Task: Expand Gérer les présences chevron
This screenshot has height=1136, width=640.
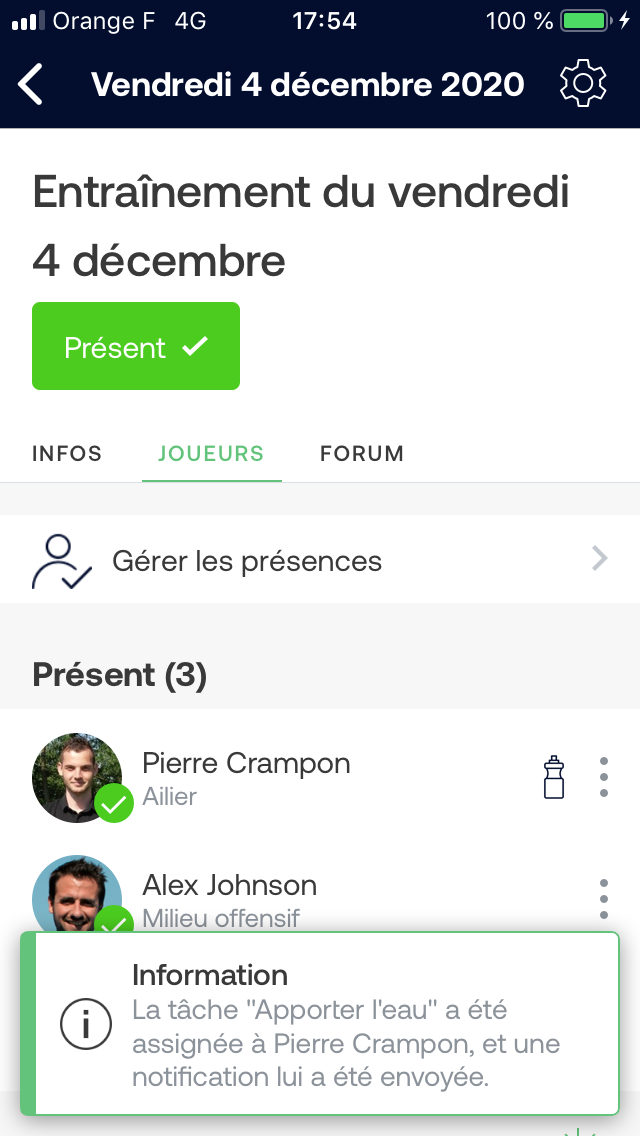Action: [599, 559]
